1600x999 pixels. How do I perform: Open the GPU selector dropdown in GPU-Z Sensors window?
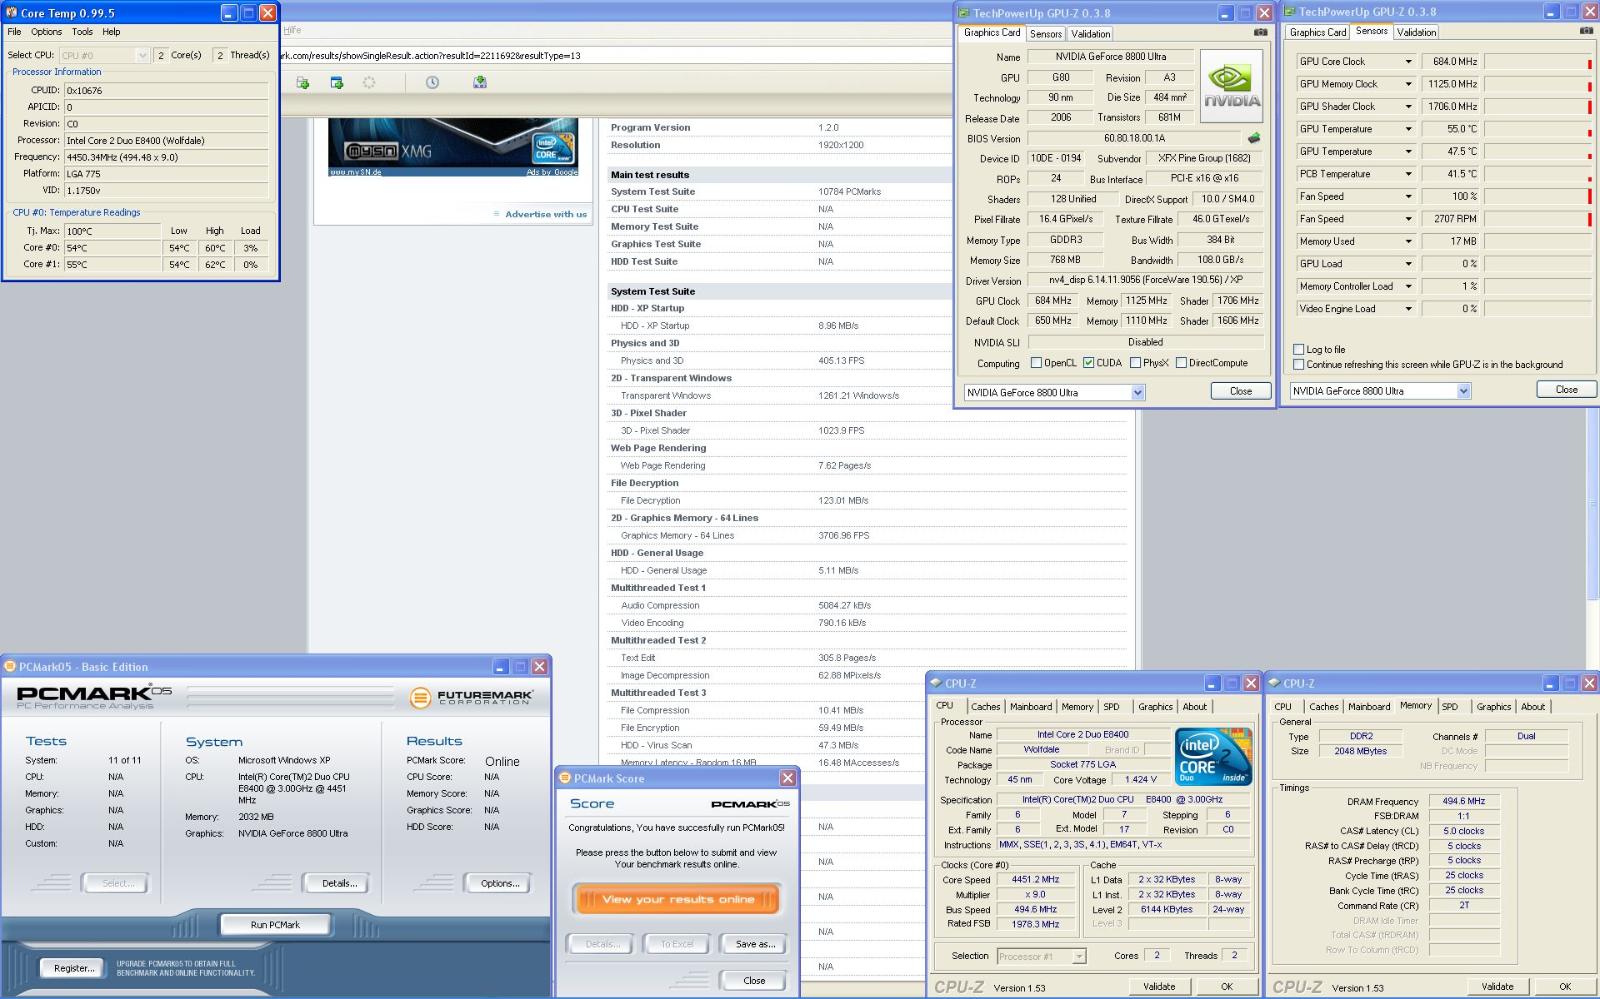click(1463, 391)
